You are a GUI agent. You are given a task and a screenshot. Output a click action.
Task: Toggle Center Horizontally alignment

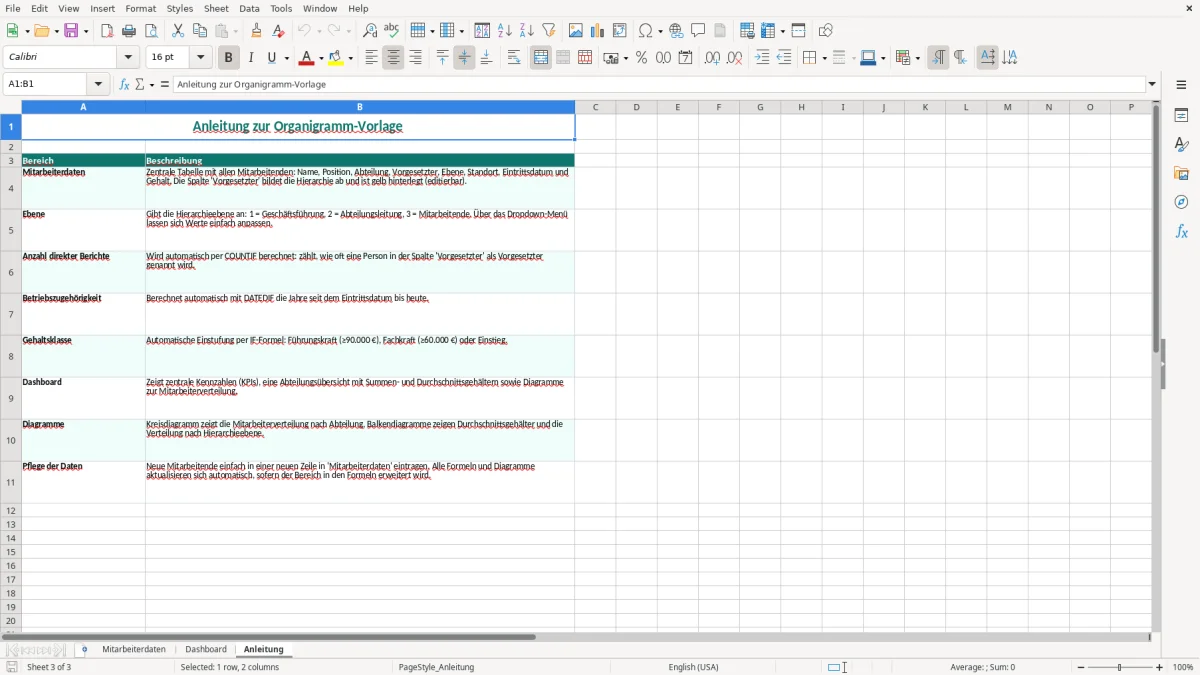point(393,58)
